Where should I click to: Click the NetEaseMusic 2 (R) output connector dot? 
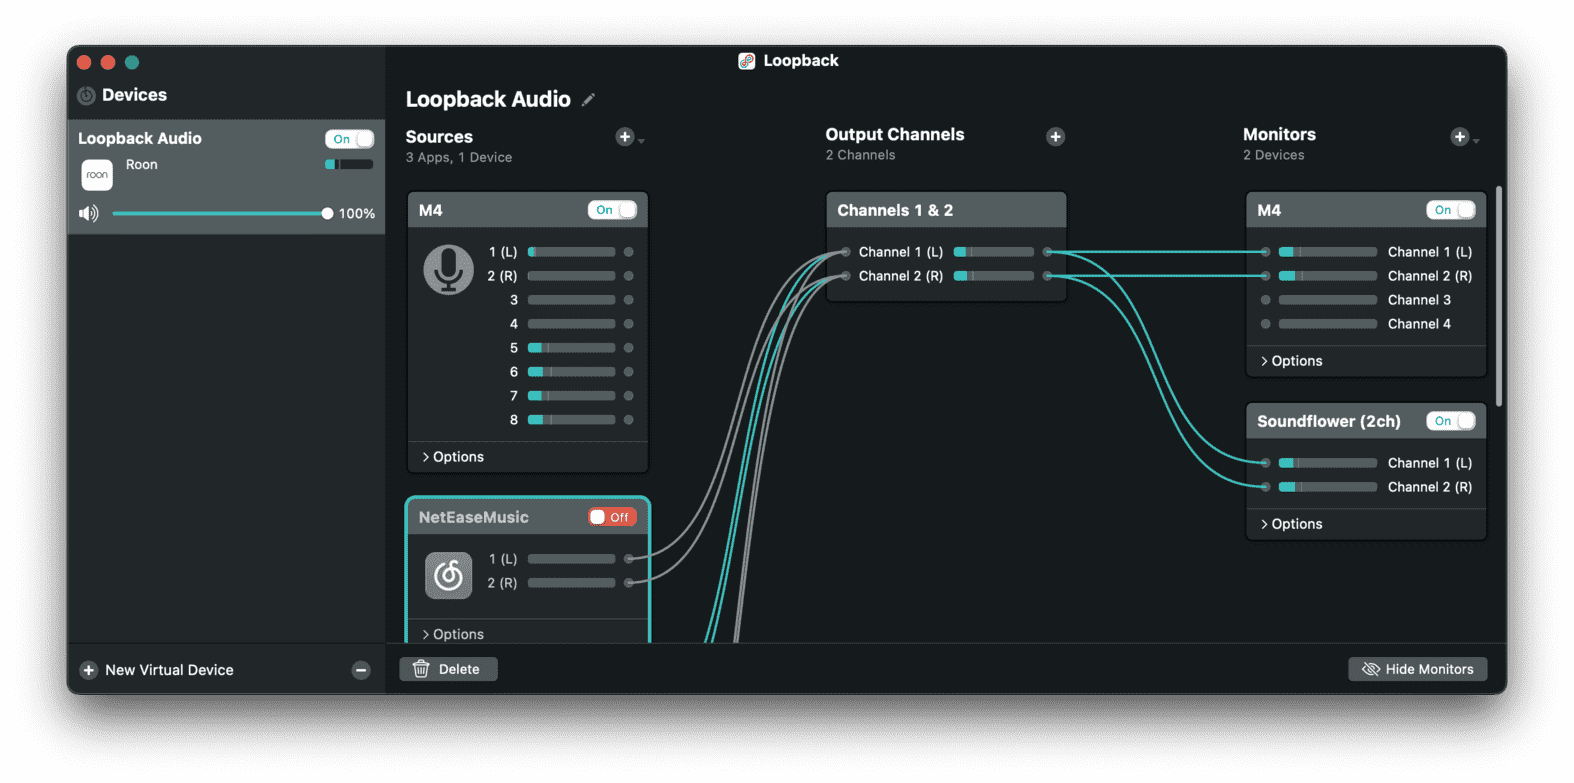628,583
